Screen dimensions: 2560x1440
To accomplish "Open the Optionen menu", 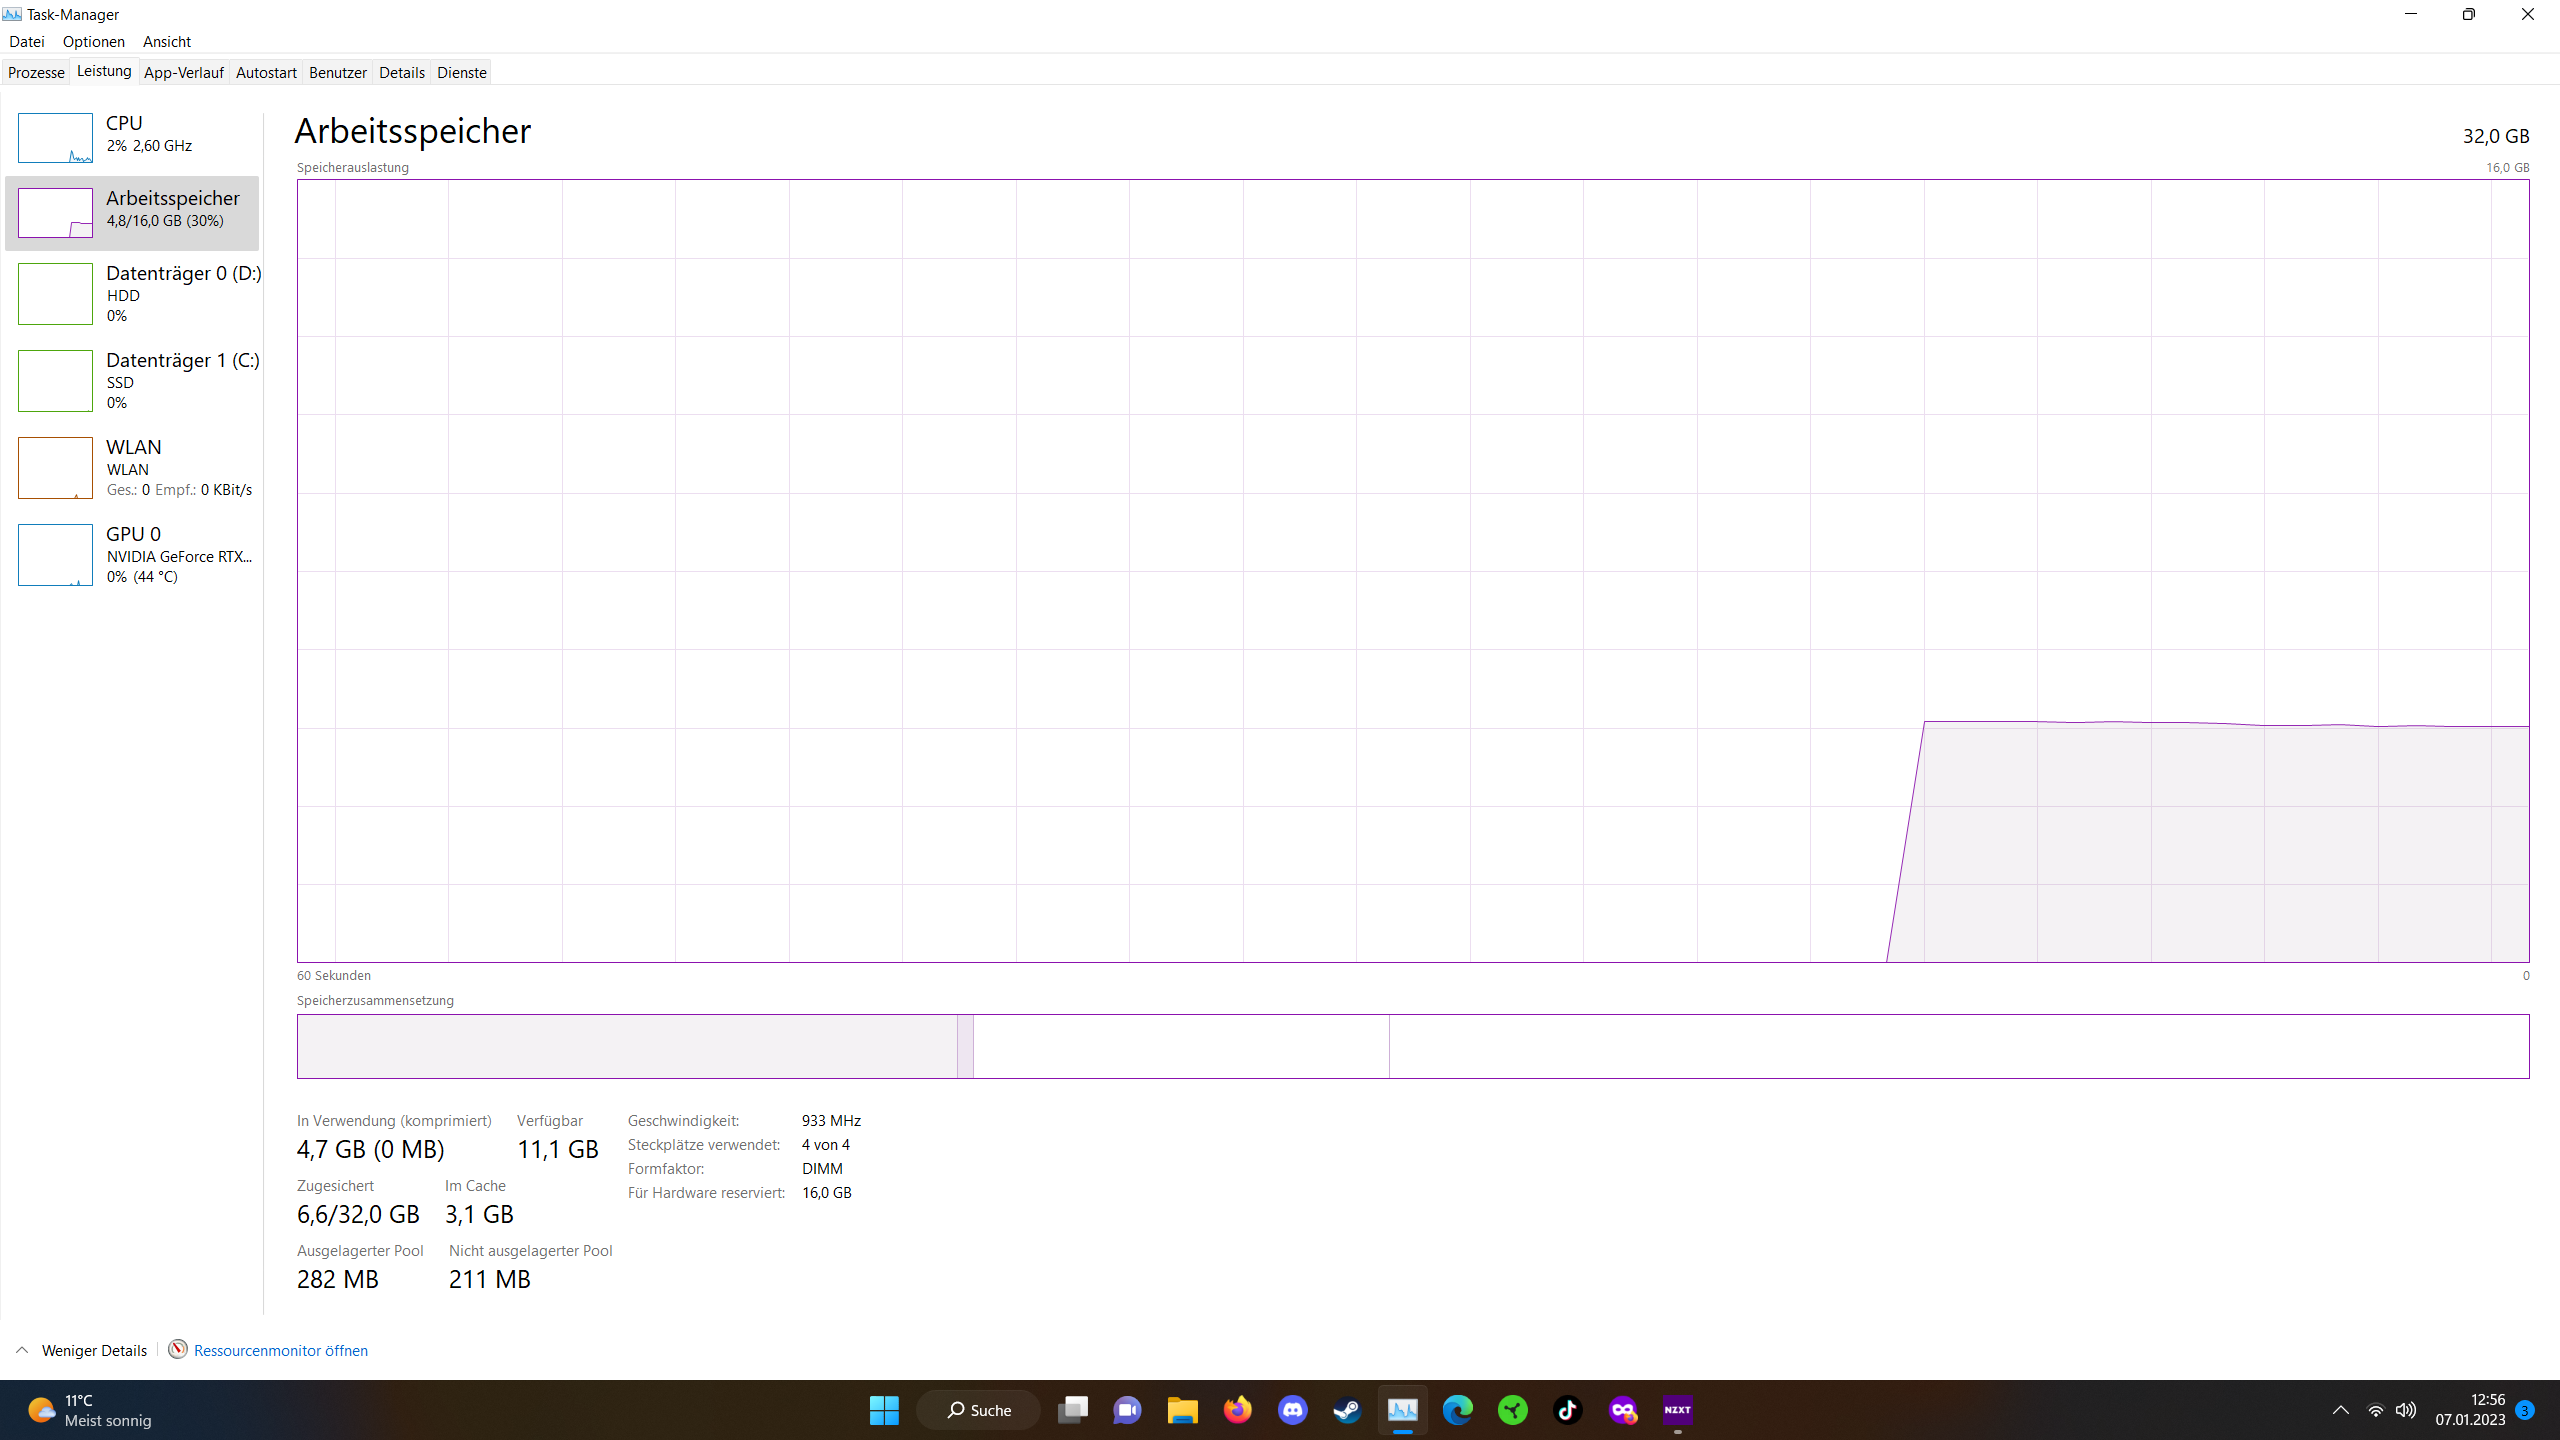I will pyautogui.click(x=93, y=41).
